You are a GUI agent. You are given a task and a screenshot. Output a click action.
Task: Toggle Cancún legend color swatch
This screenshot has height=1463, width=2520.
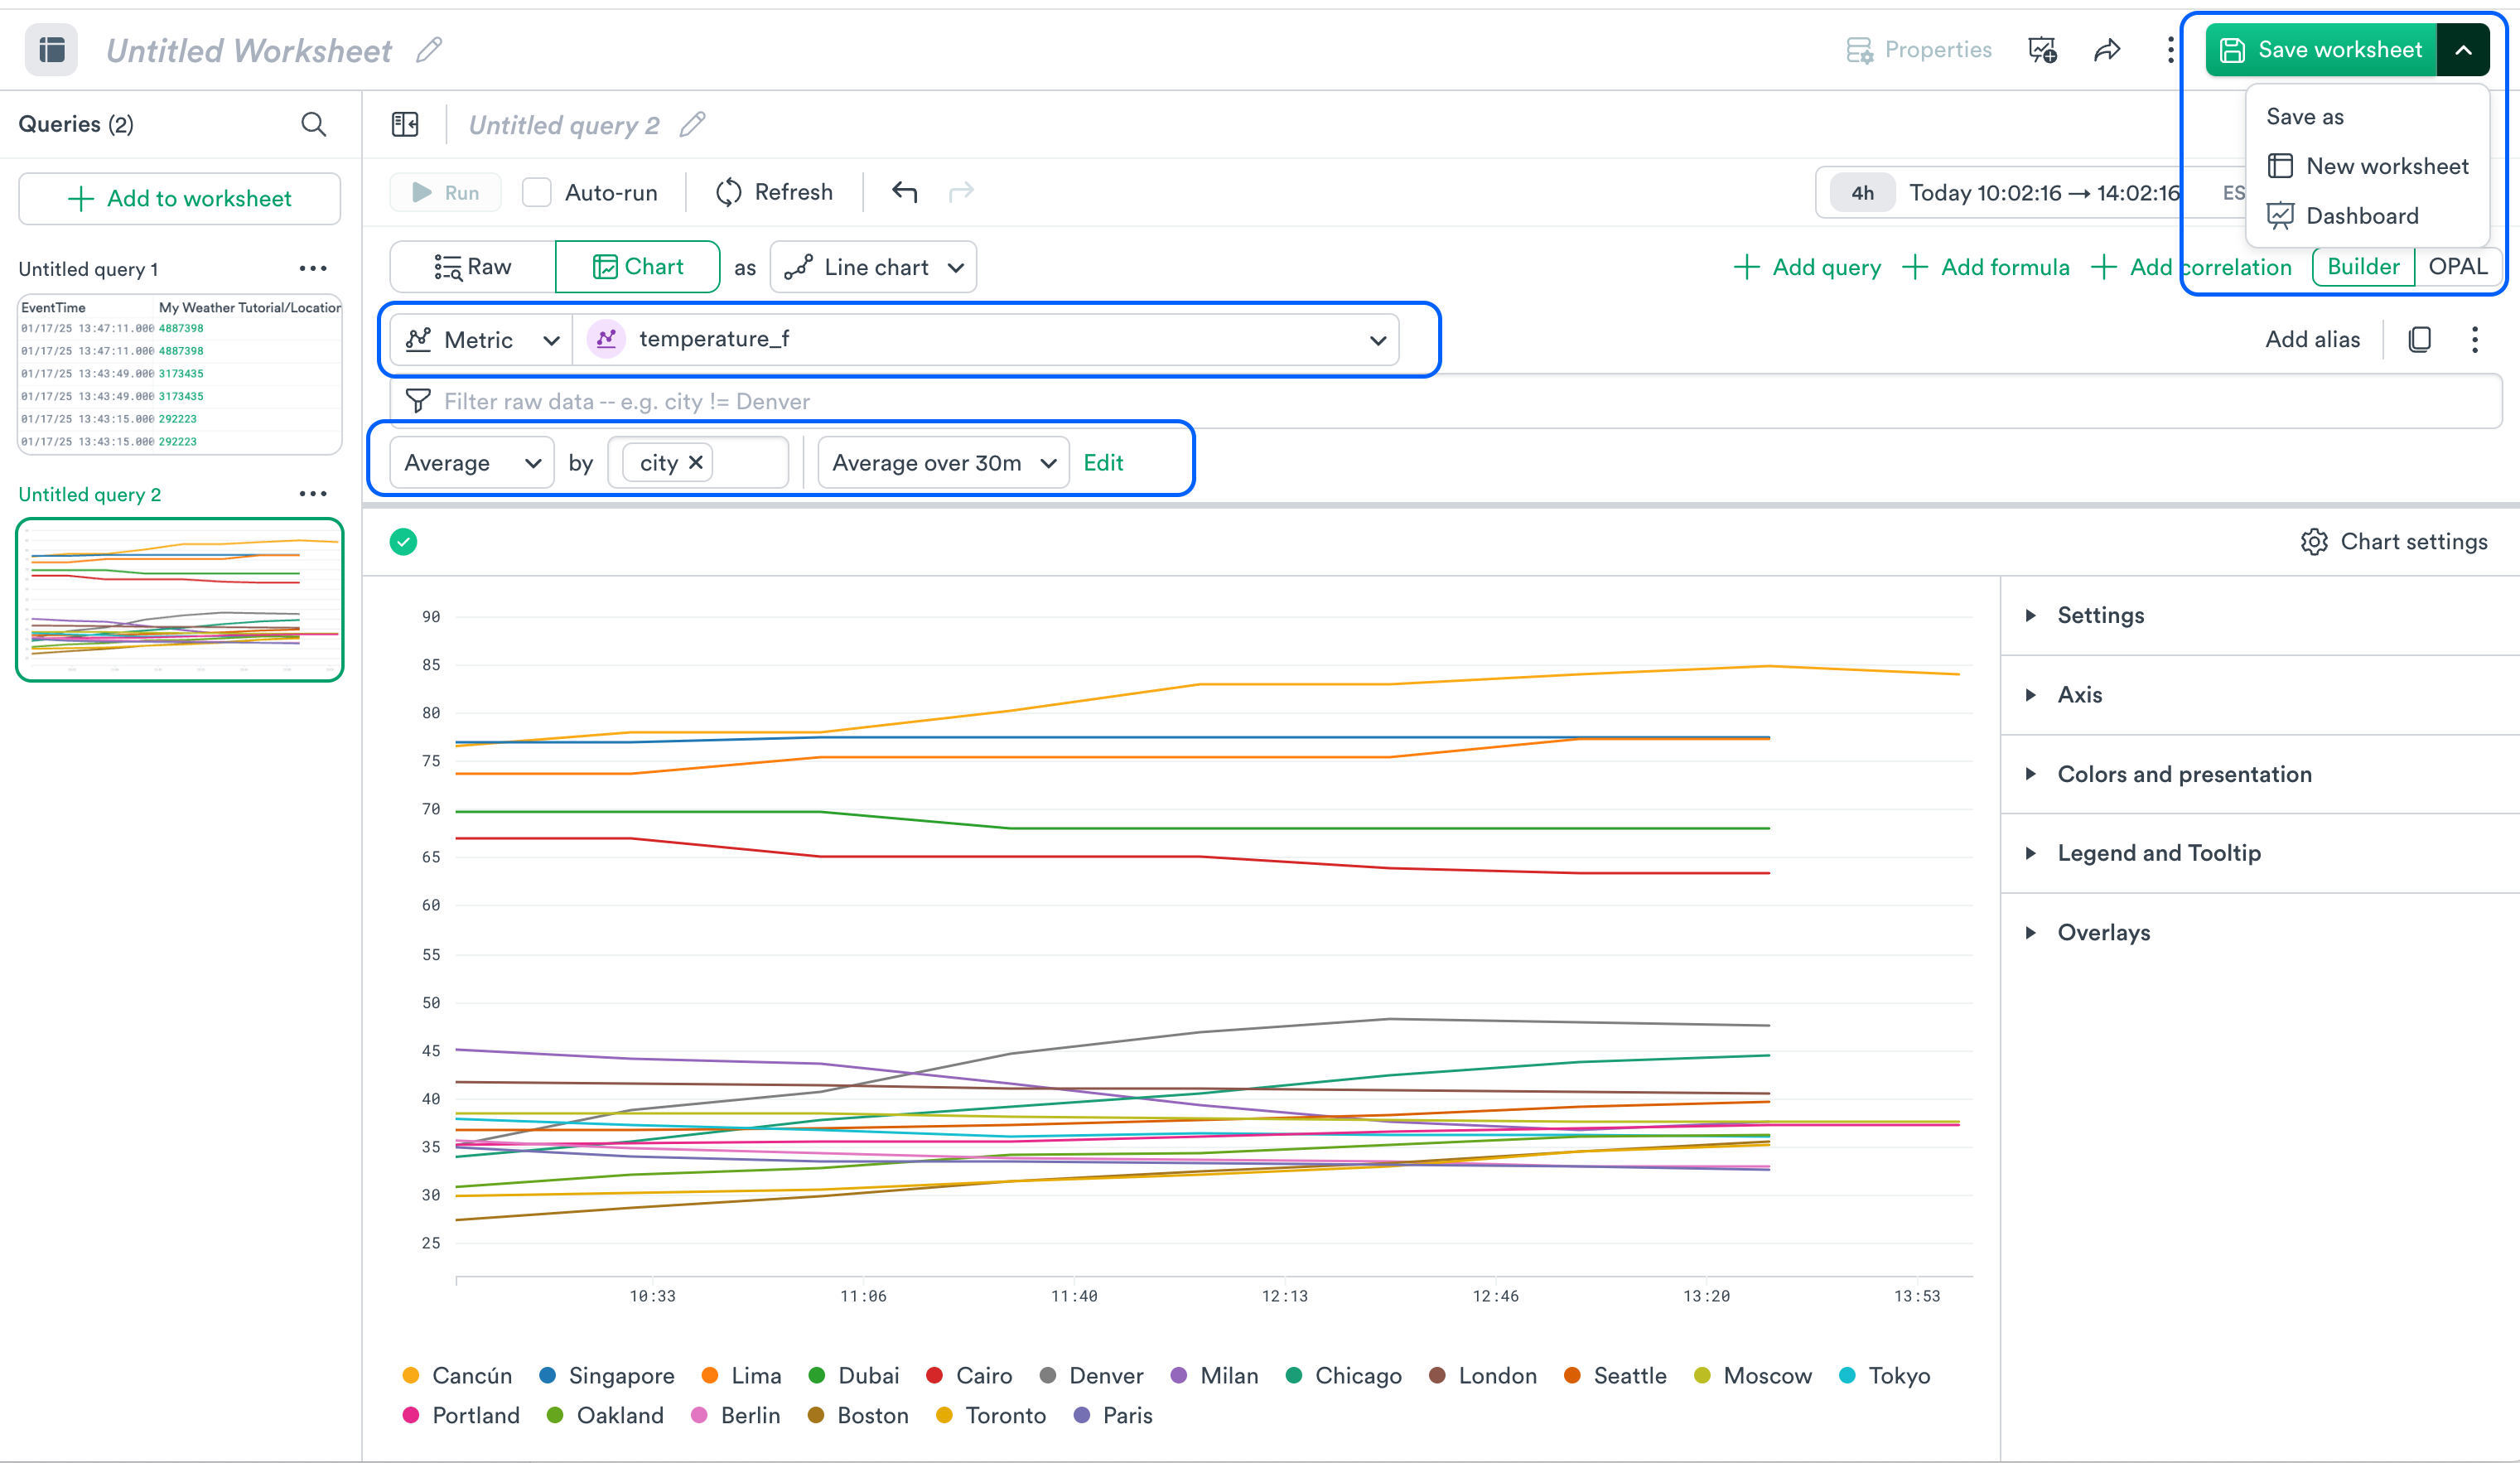tap(411, 1375)
